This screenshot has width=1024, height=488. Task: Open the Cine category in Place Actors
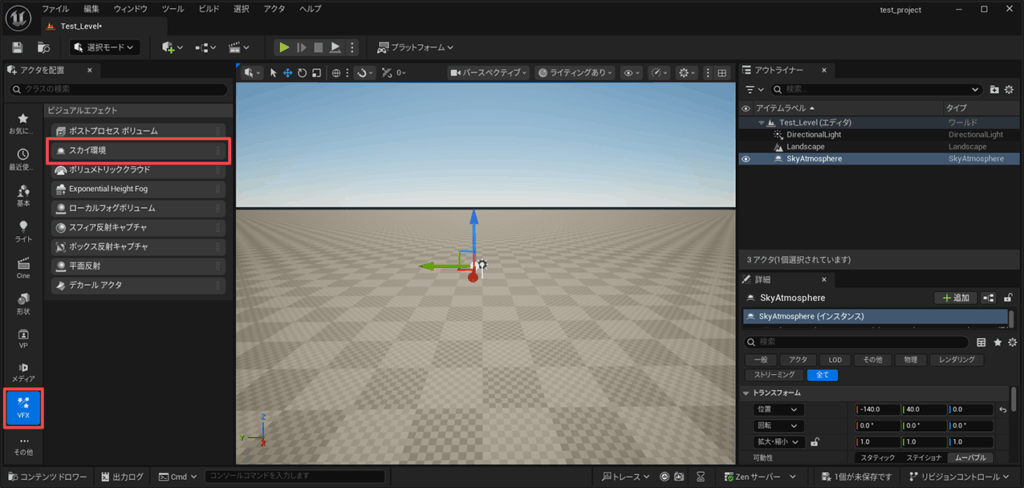coord(23,268)
